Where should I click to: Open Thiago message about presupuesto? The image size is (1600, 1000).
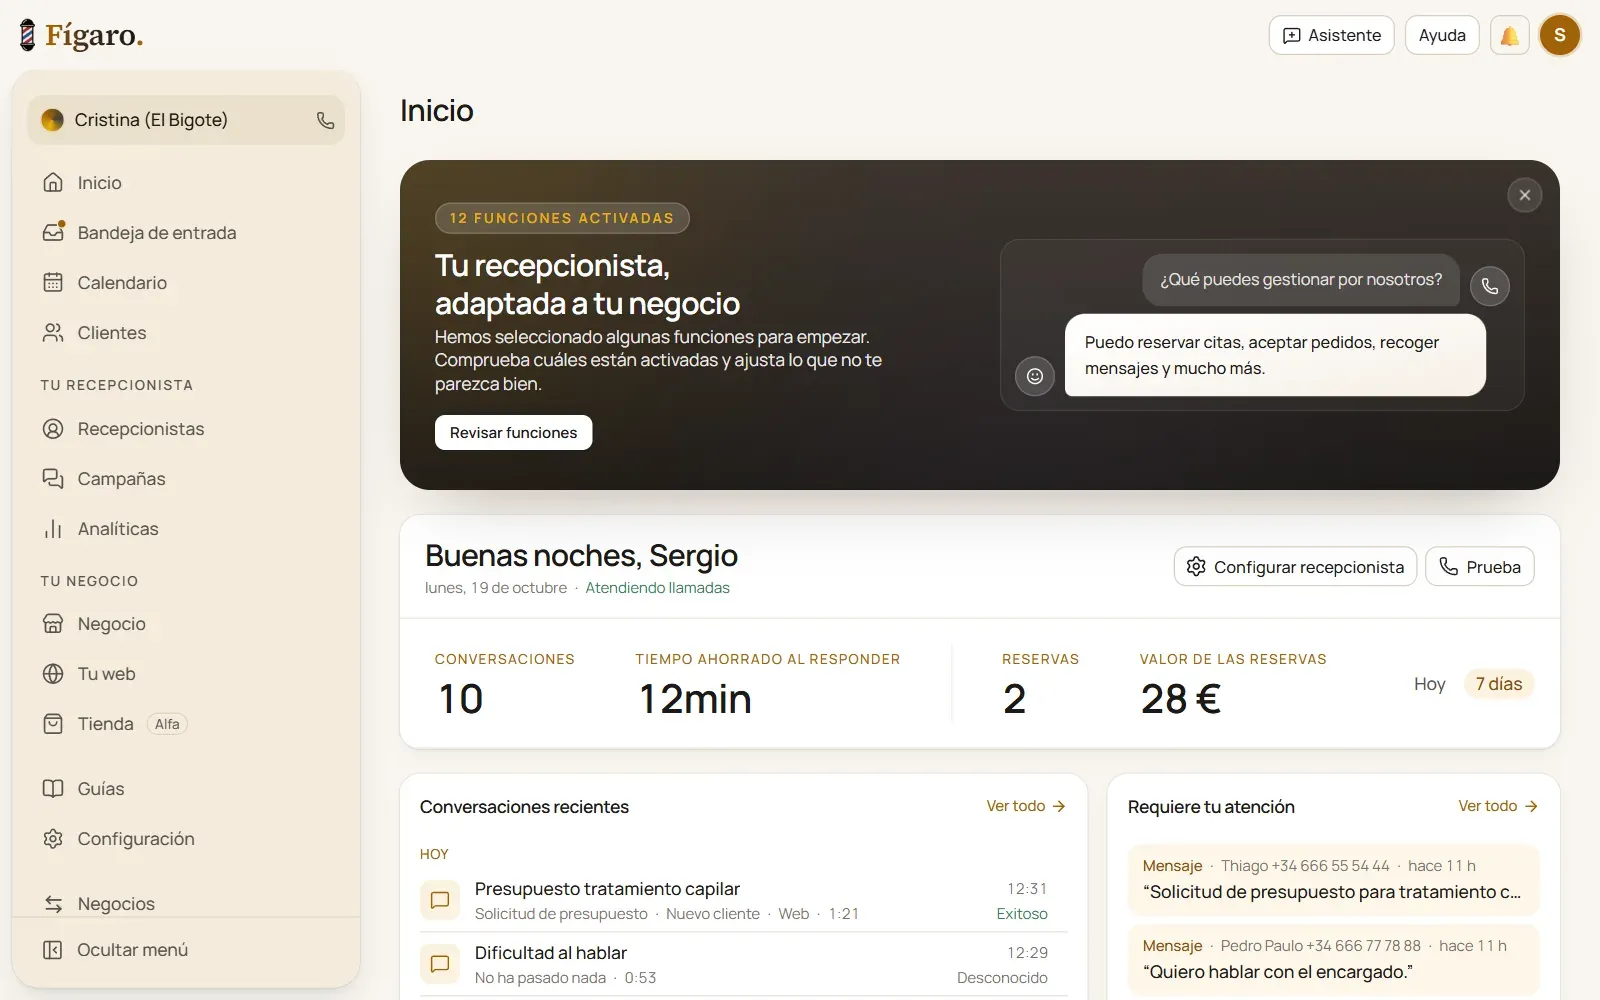1333,879
